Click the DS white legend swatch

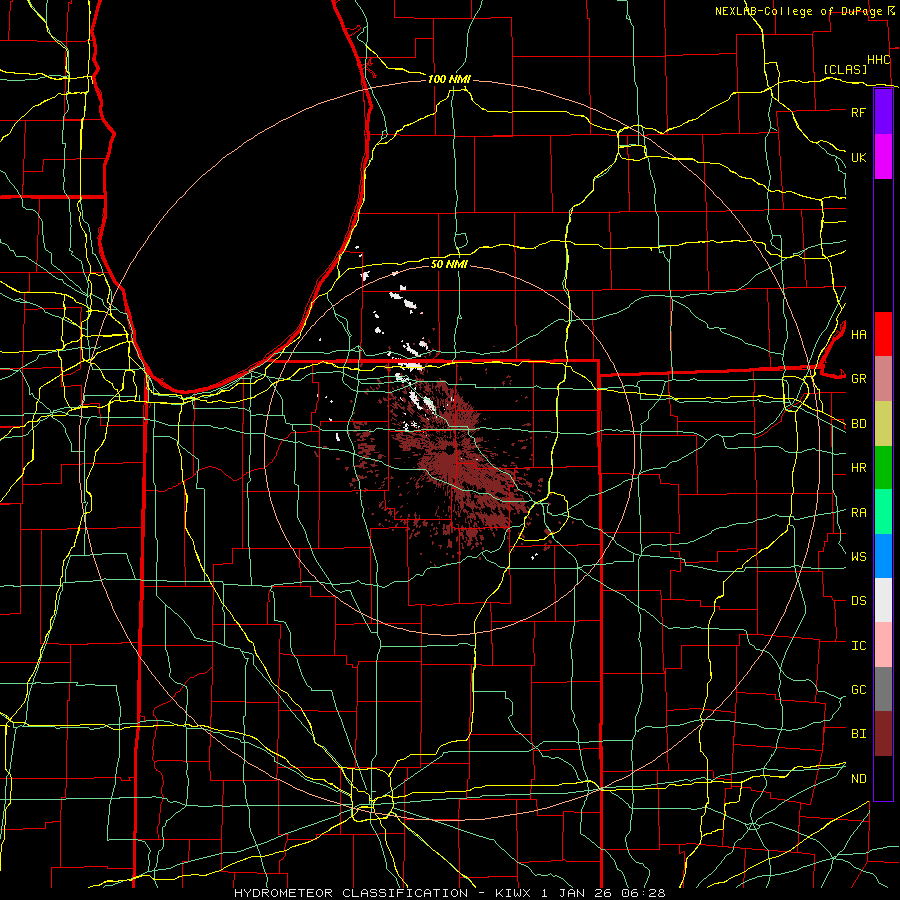883,600
